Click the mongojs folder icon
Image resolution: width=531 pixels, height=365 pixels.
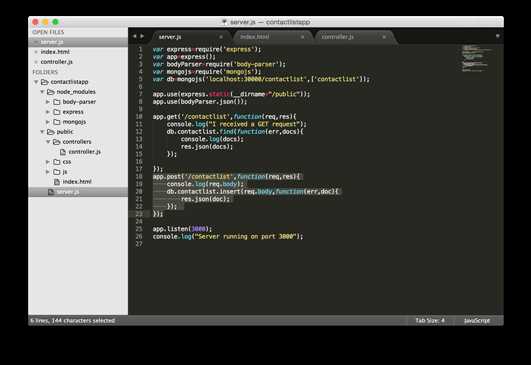(x=57, y=122)
